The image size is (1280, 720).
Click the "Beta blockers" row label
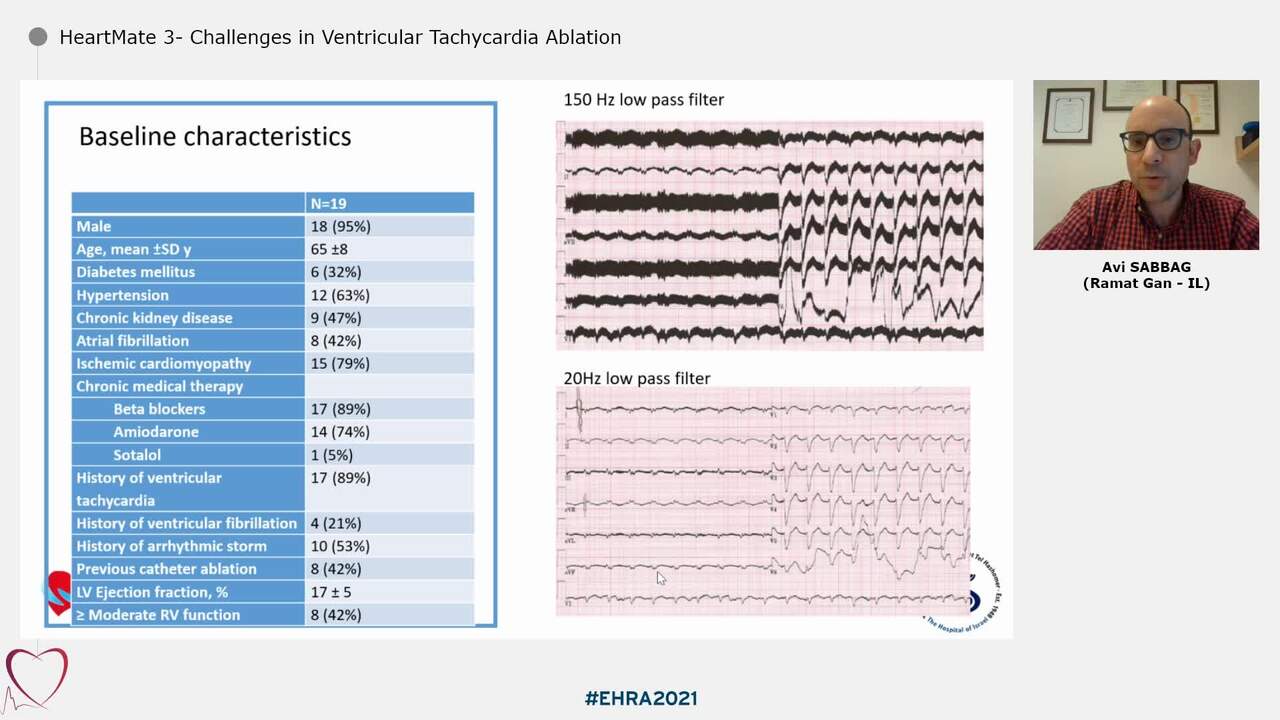tap(159, 409)
